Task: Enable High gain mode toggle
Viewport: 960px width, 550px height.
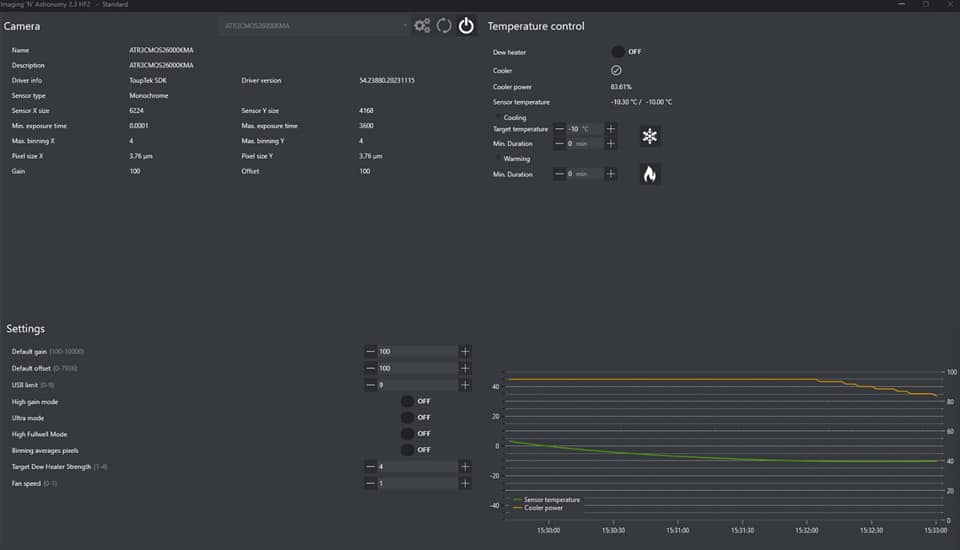Action: tap(407, 401)
